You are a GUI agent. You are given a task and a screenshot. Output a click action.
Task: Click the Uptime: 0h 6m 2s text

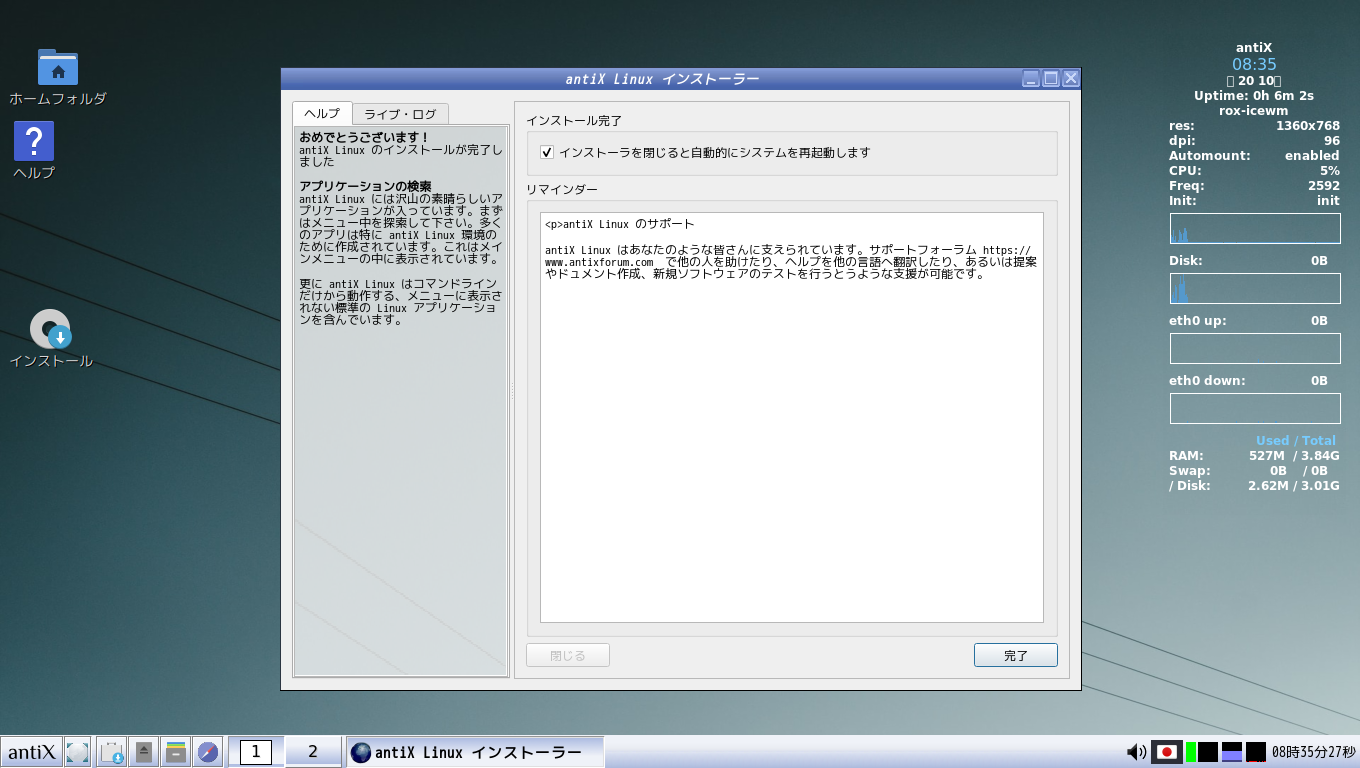1254,96
